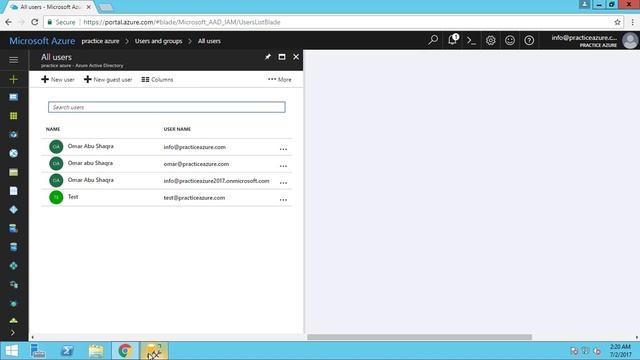The height and width of the screenshot is (360, 640).
Task: Open the More commands menu
Action: [x=280, y=80]
